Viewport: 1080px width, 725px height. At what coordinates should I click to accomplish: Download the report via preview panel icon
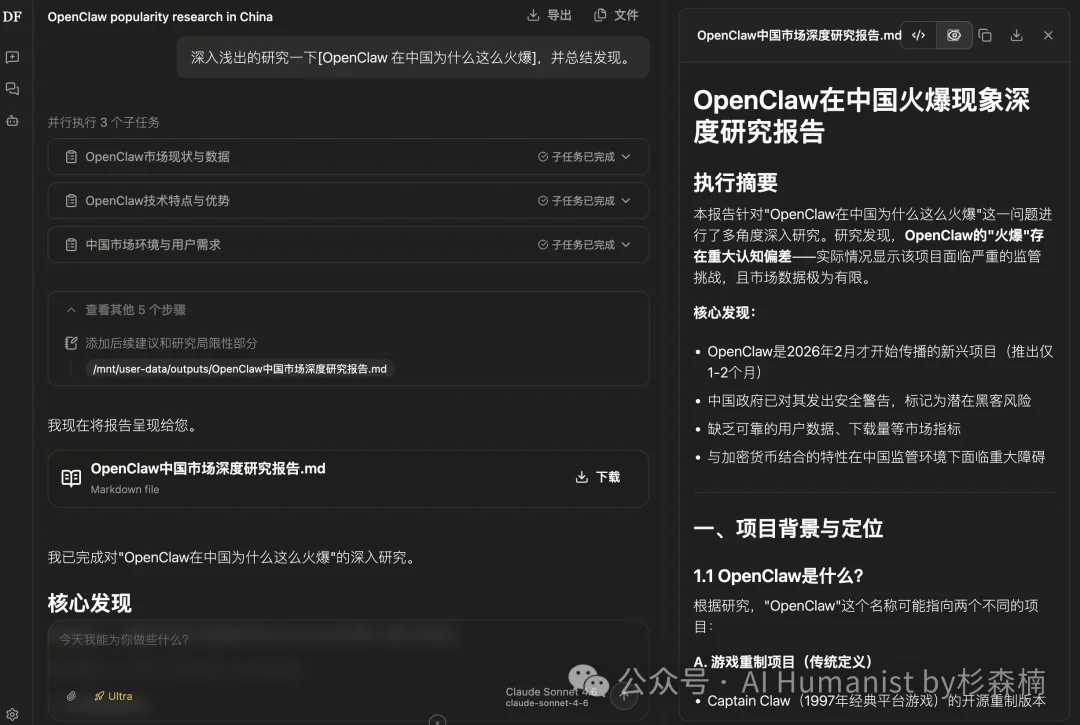click(x=1018, y=35)
